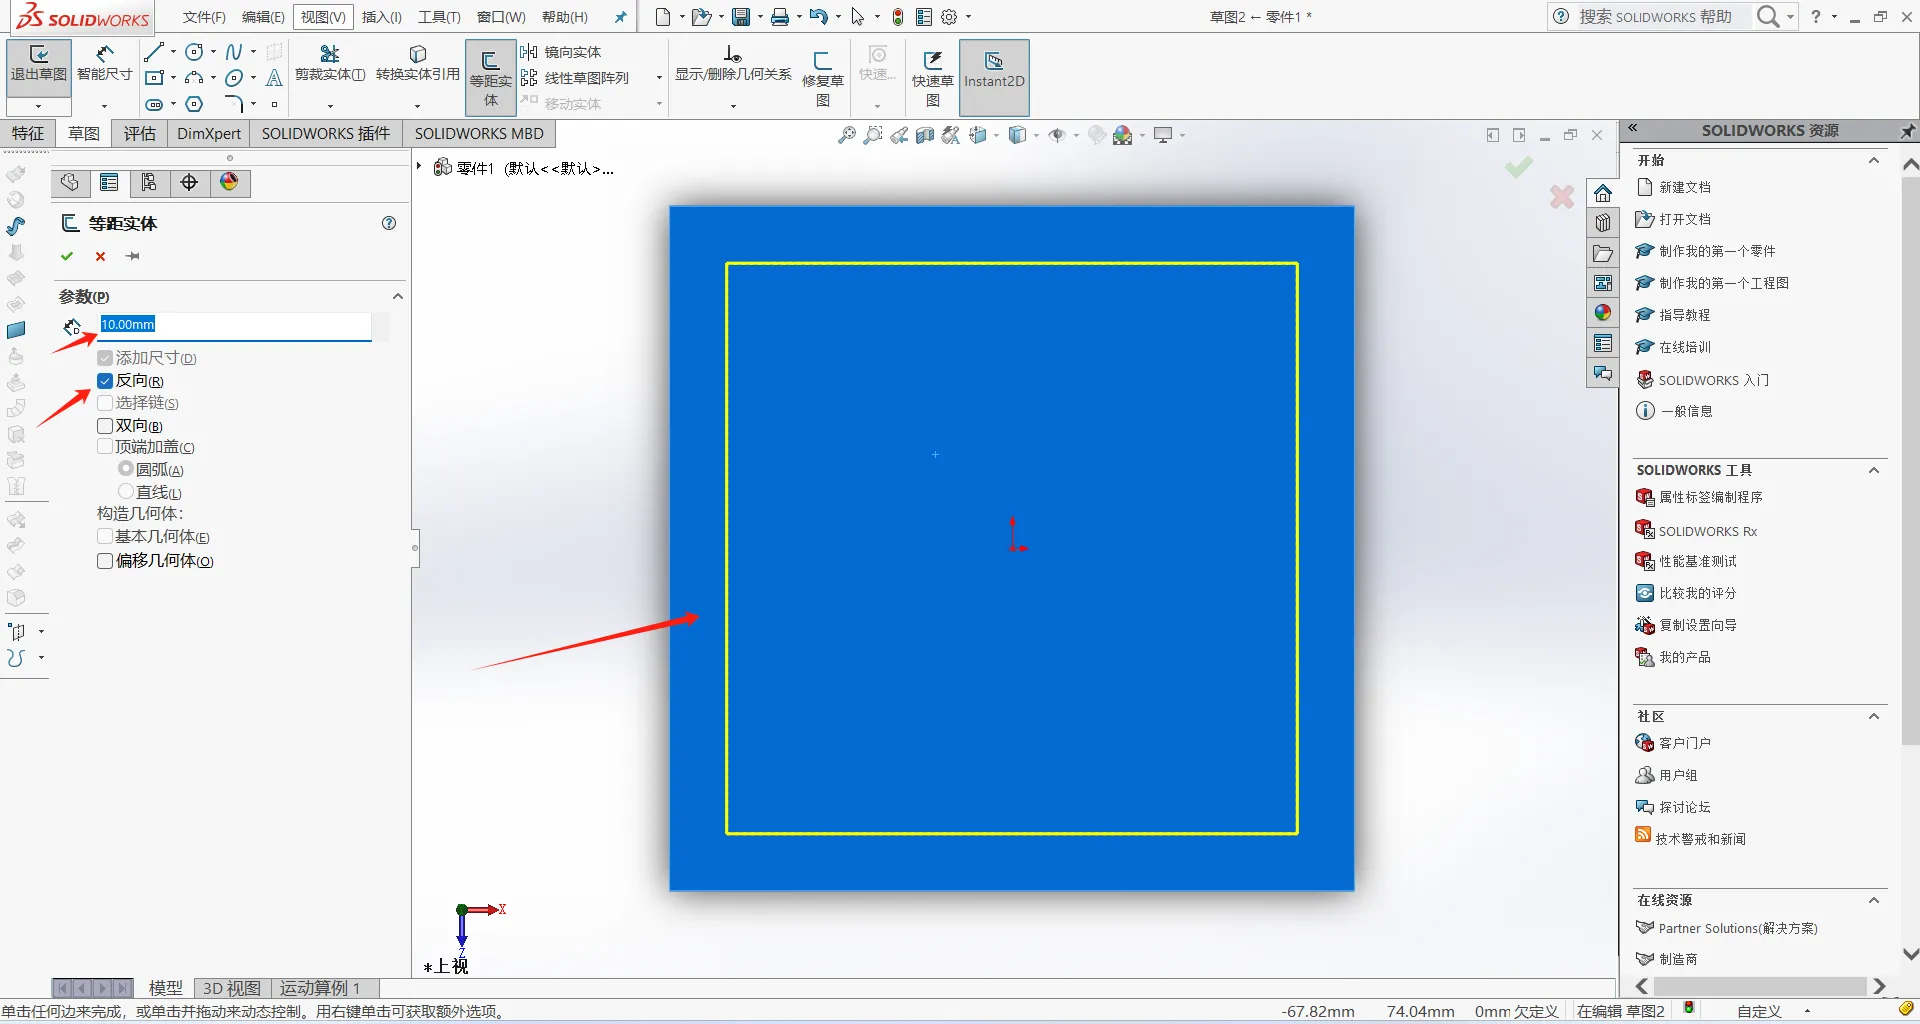Screen dimensions: 1920x1024
Task: Select the Polygon sketch tool
Action: tap(195, 104)
